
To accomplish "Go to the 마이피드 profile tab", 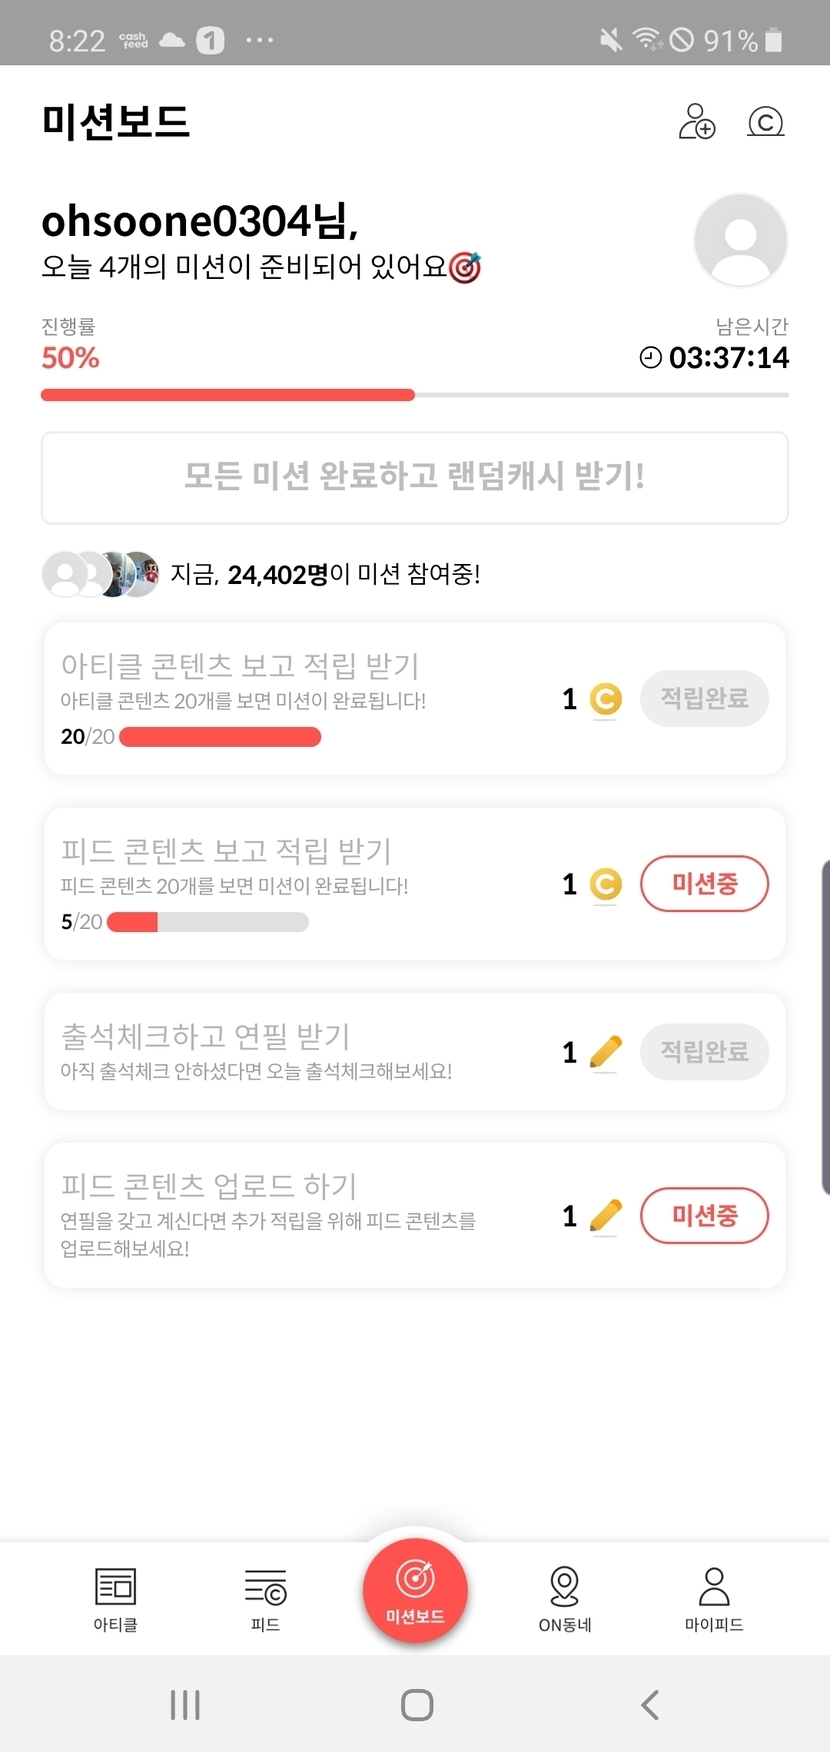I will (x=714, y=1598).
